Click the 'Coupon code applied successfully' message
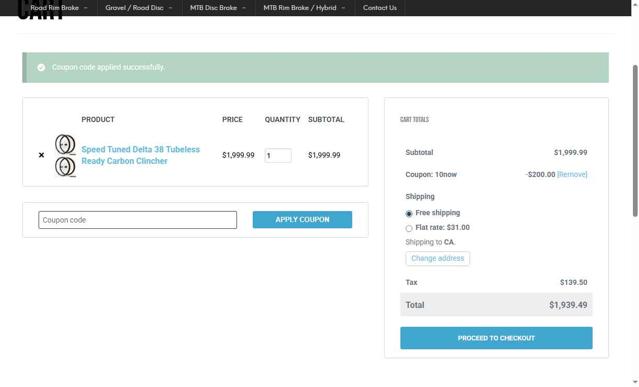 click(108, 67)
